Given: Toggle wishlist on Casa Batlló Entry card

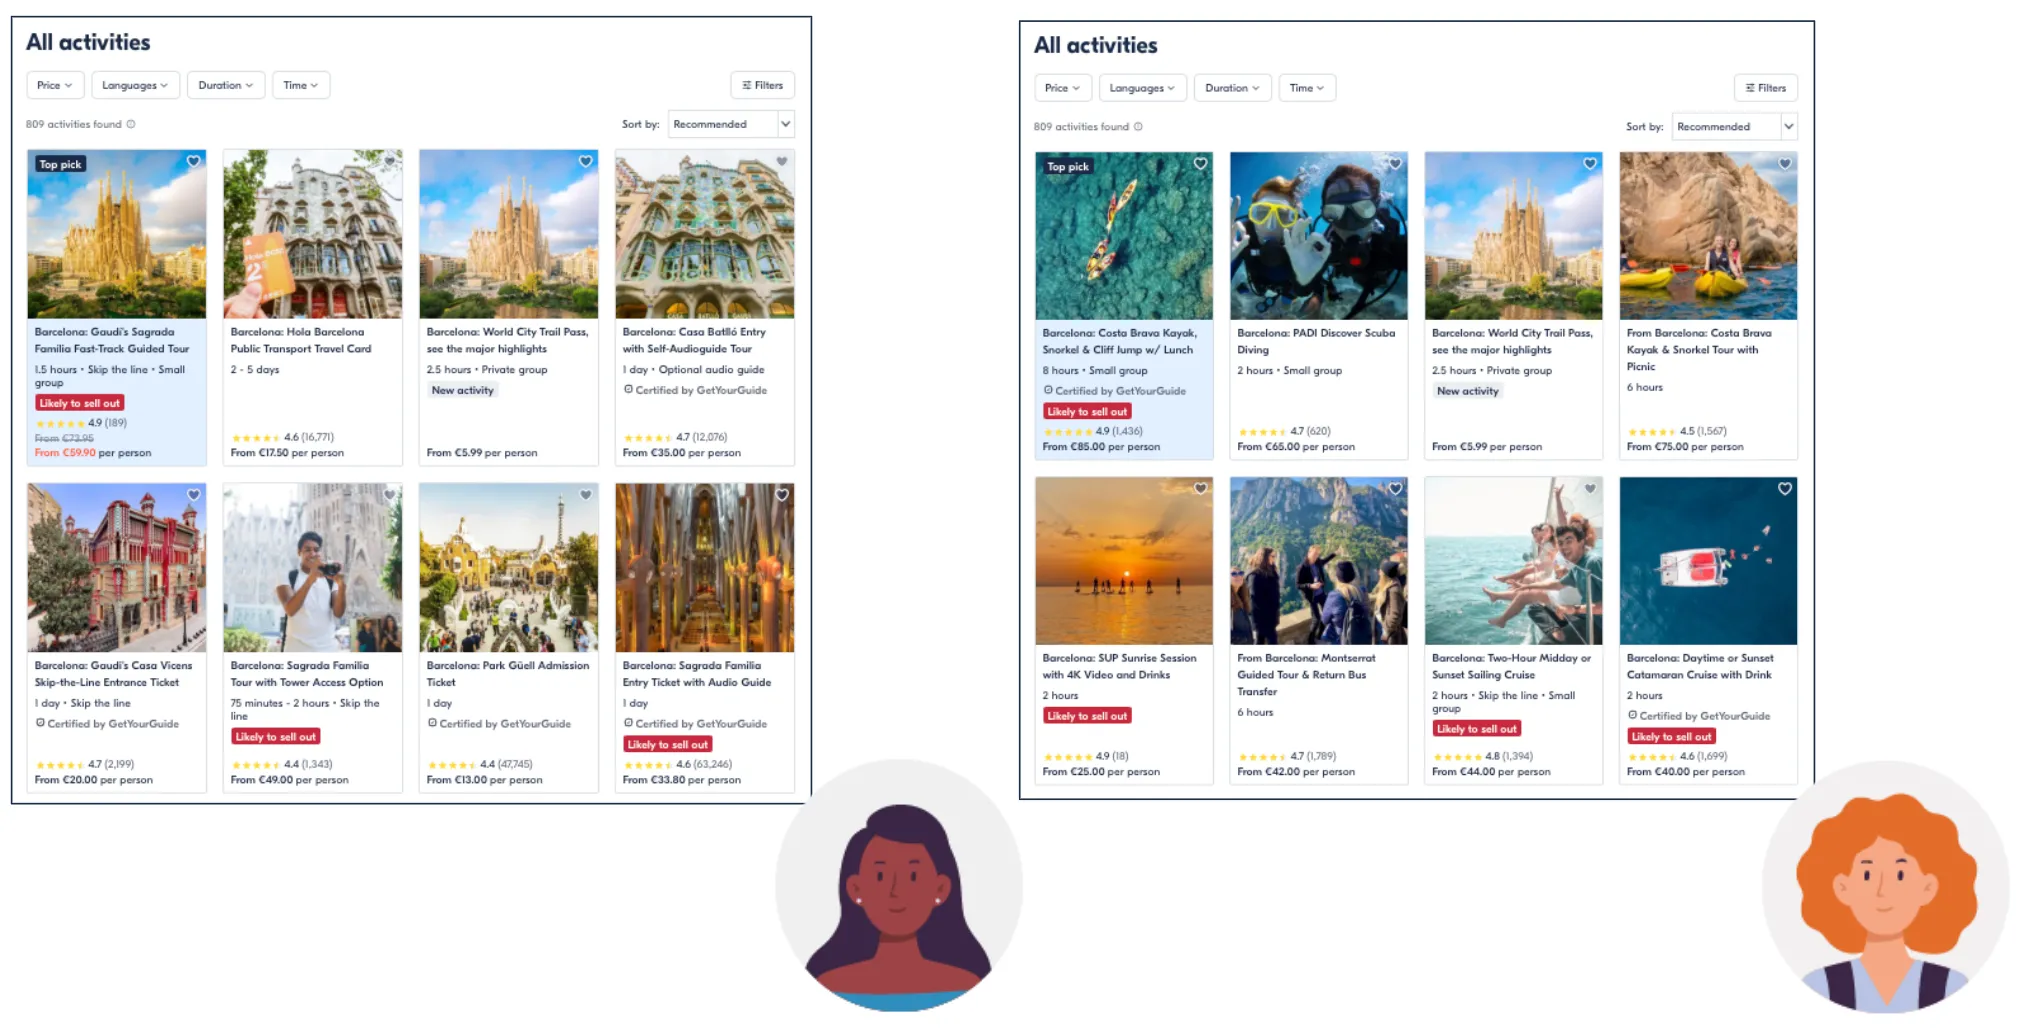Looking at the screenshot, I should 781,161.
